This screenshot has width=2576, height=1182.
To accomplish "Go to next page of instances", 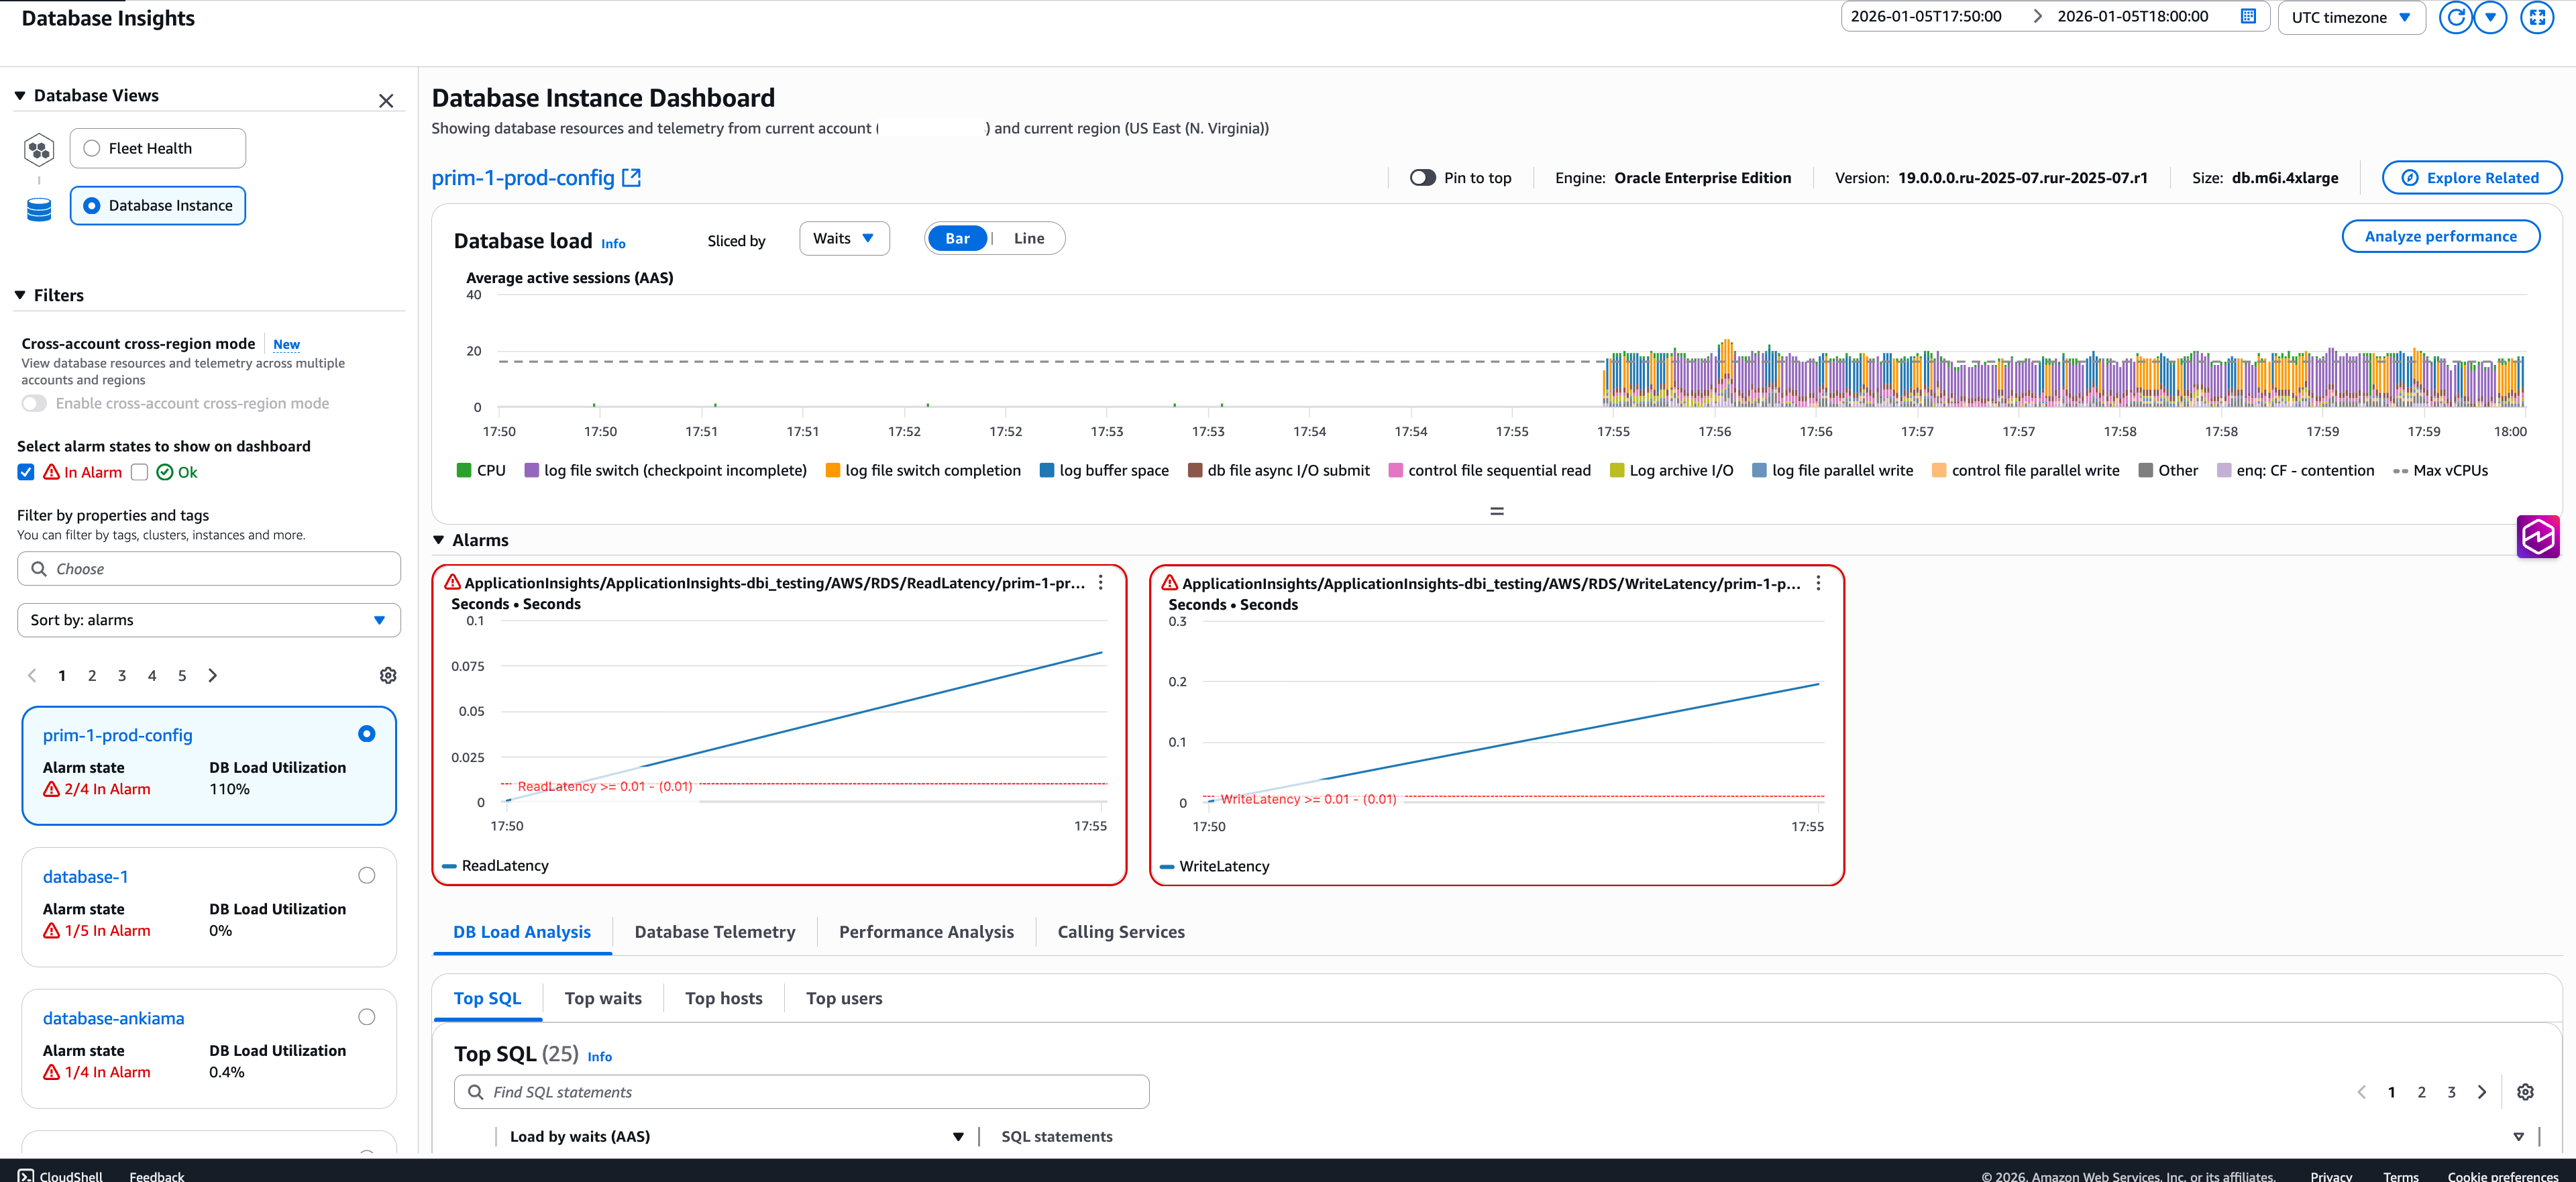I will click(x=212, y=676).
